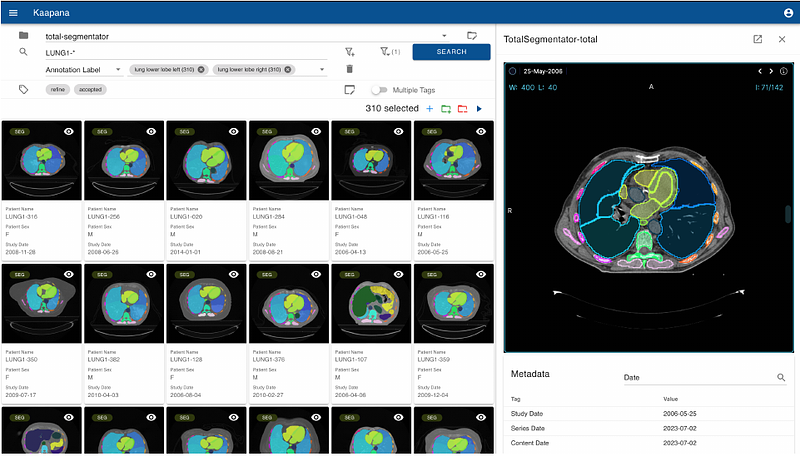Image resolution: width=800 pixels, height=456 pixels.
Task: Go to previous slice in viewer
Action: point(760,71)
